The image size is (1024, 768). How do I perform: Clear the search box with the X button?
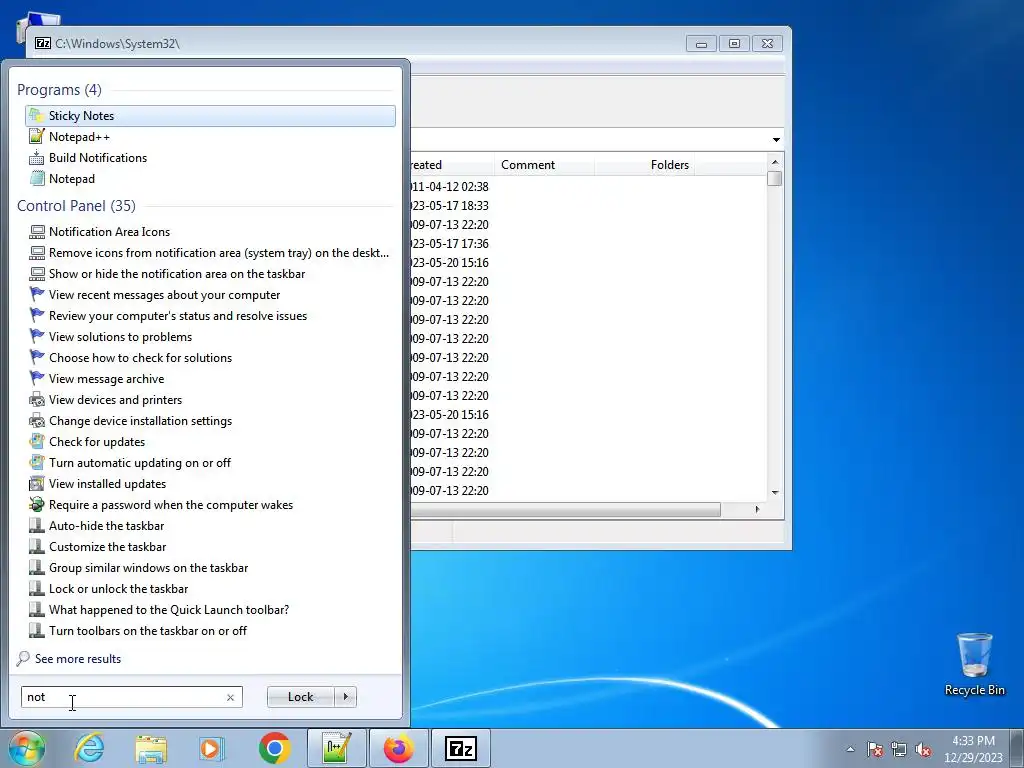[230, 697]
